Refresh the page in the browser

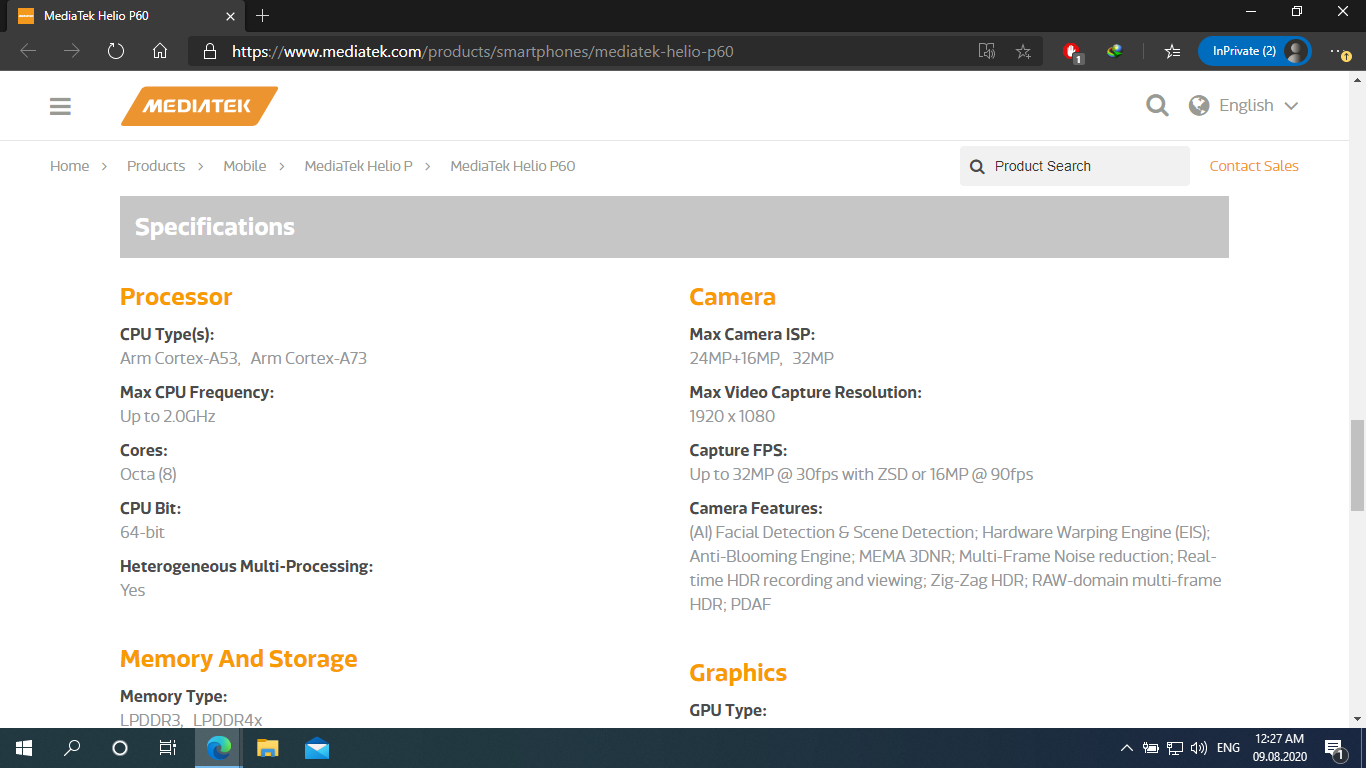(116, 51)
